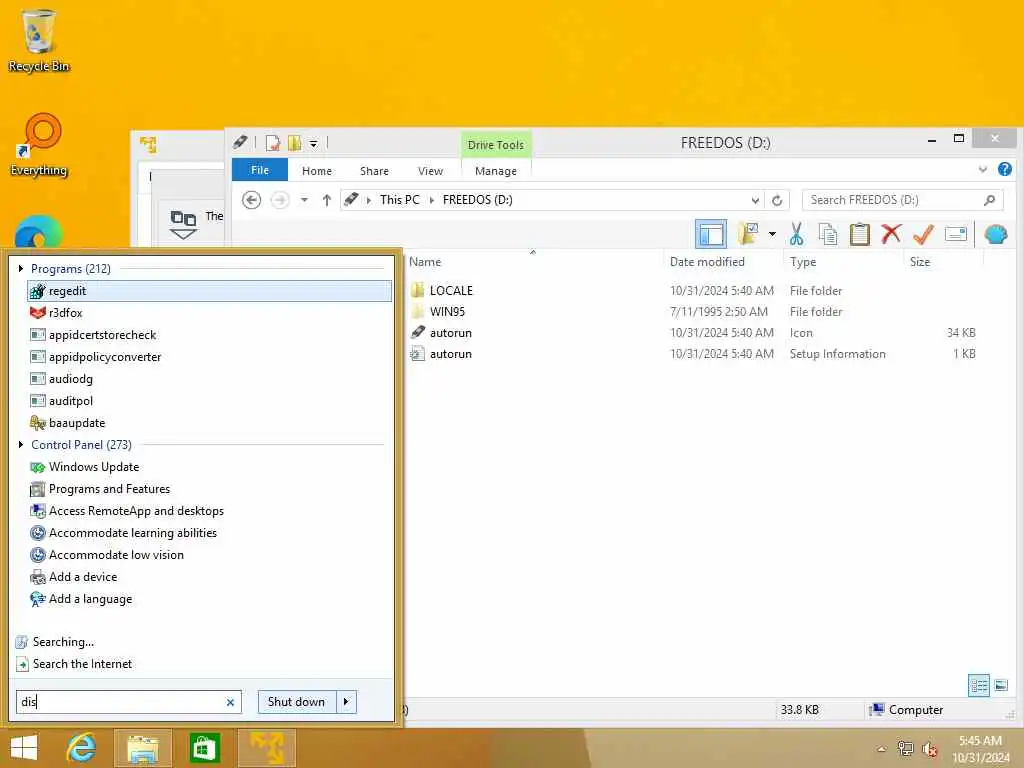Toggle the navigation pane layout icon
1024x768 pixels.
711,234
